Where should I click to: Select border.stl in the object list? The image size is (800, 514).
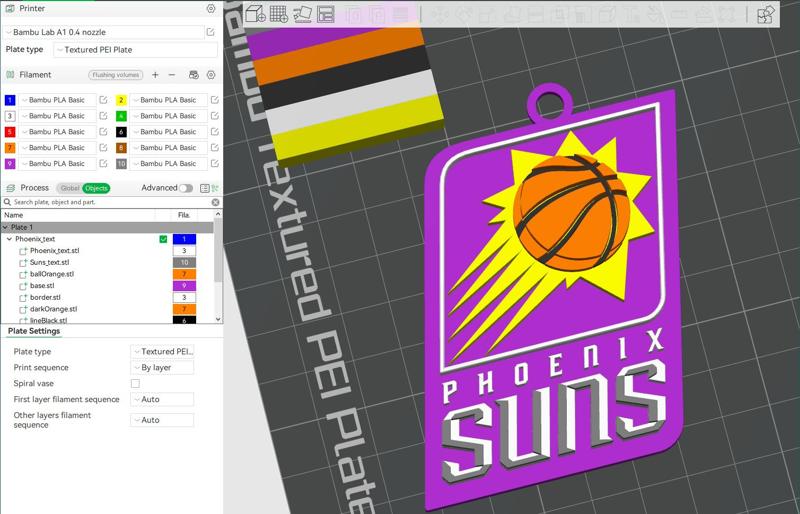(x=45, y=298)
